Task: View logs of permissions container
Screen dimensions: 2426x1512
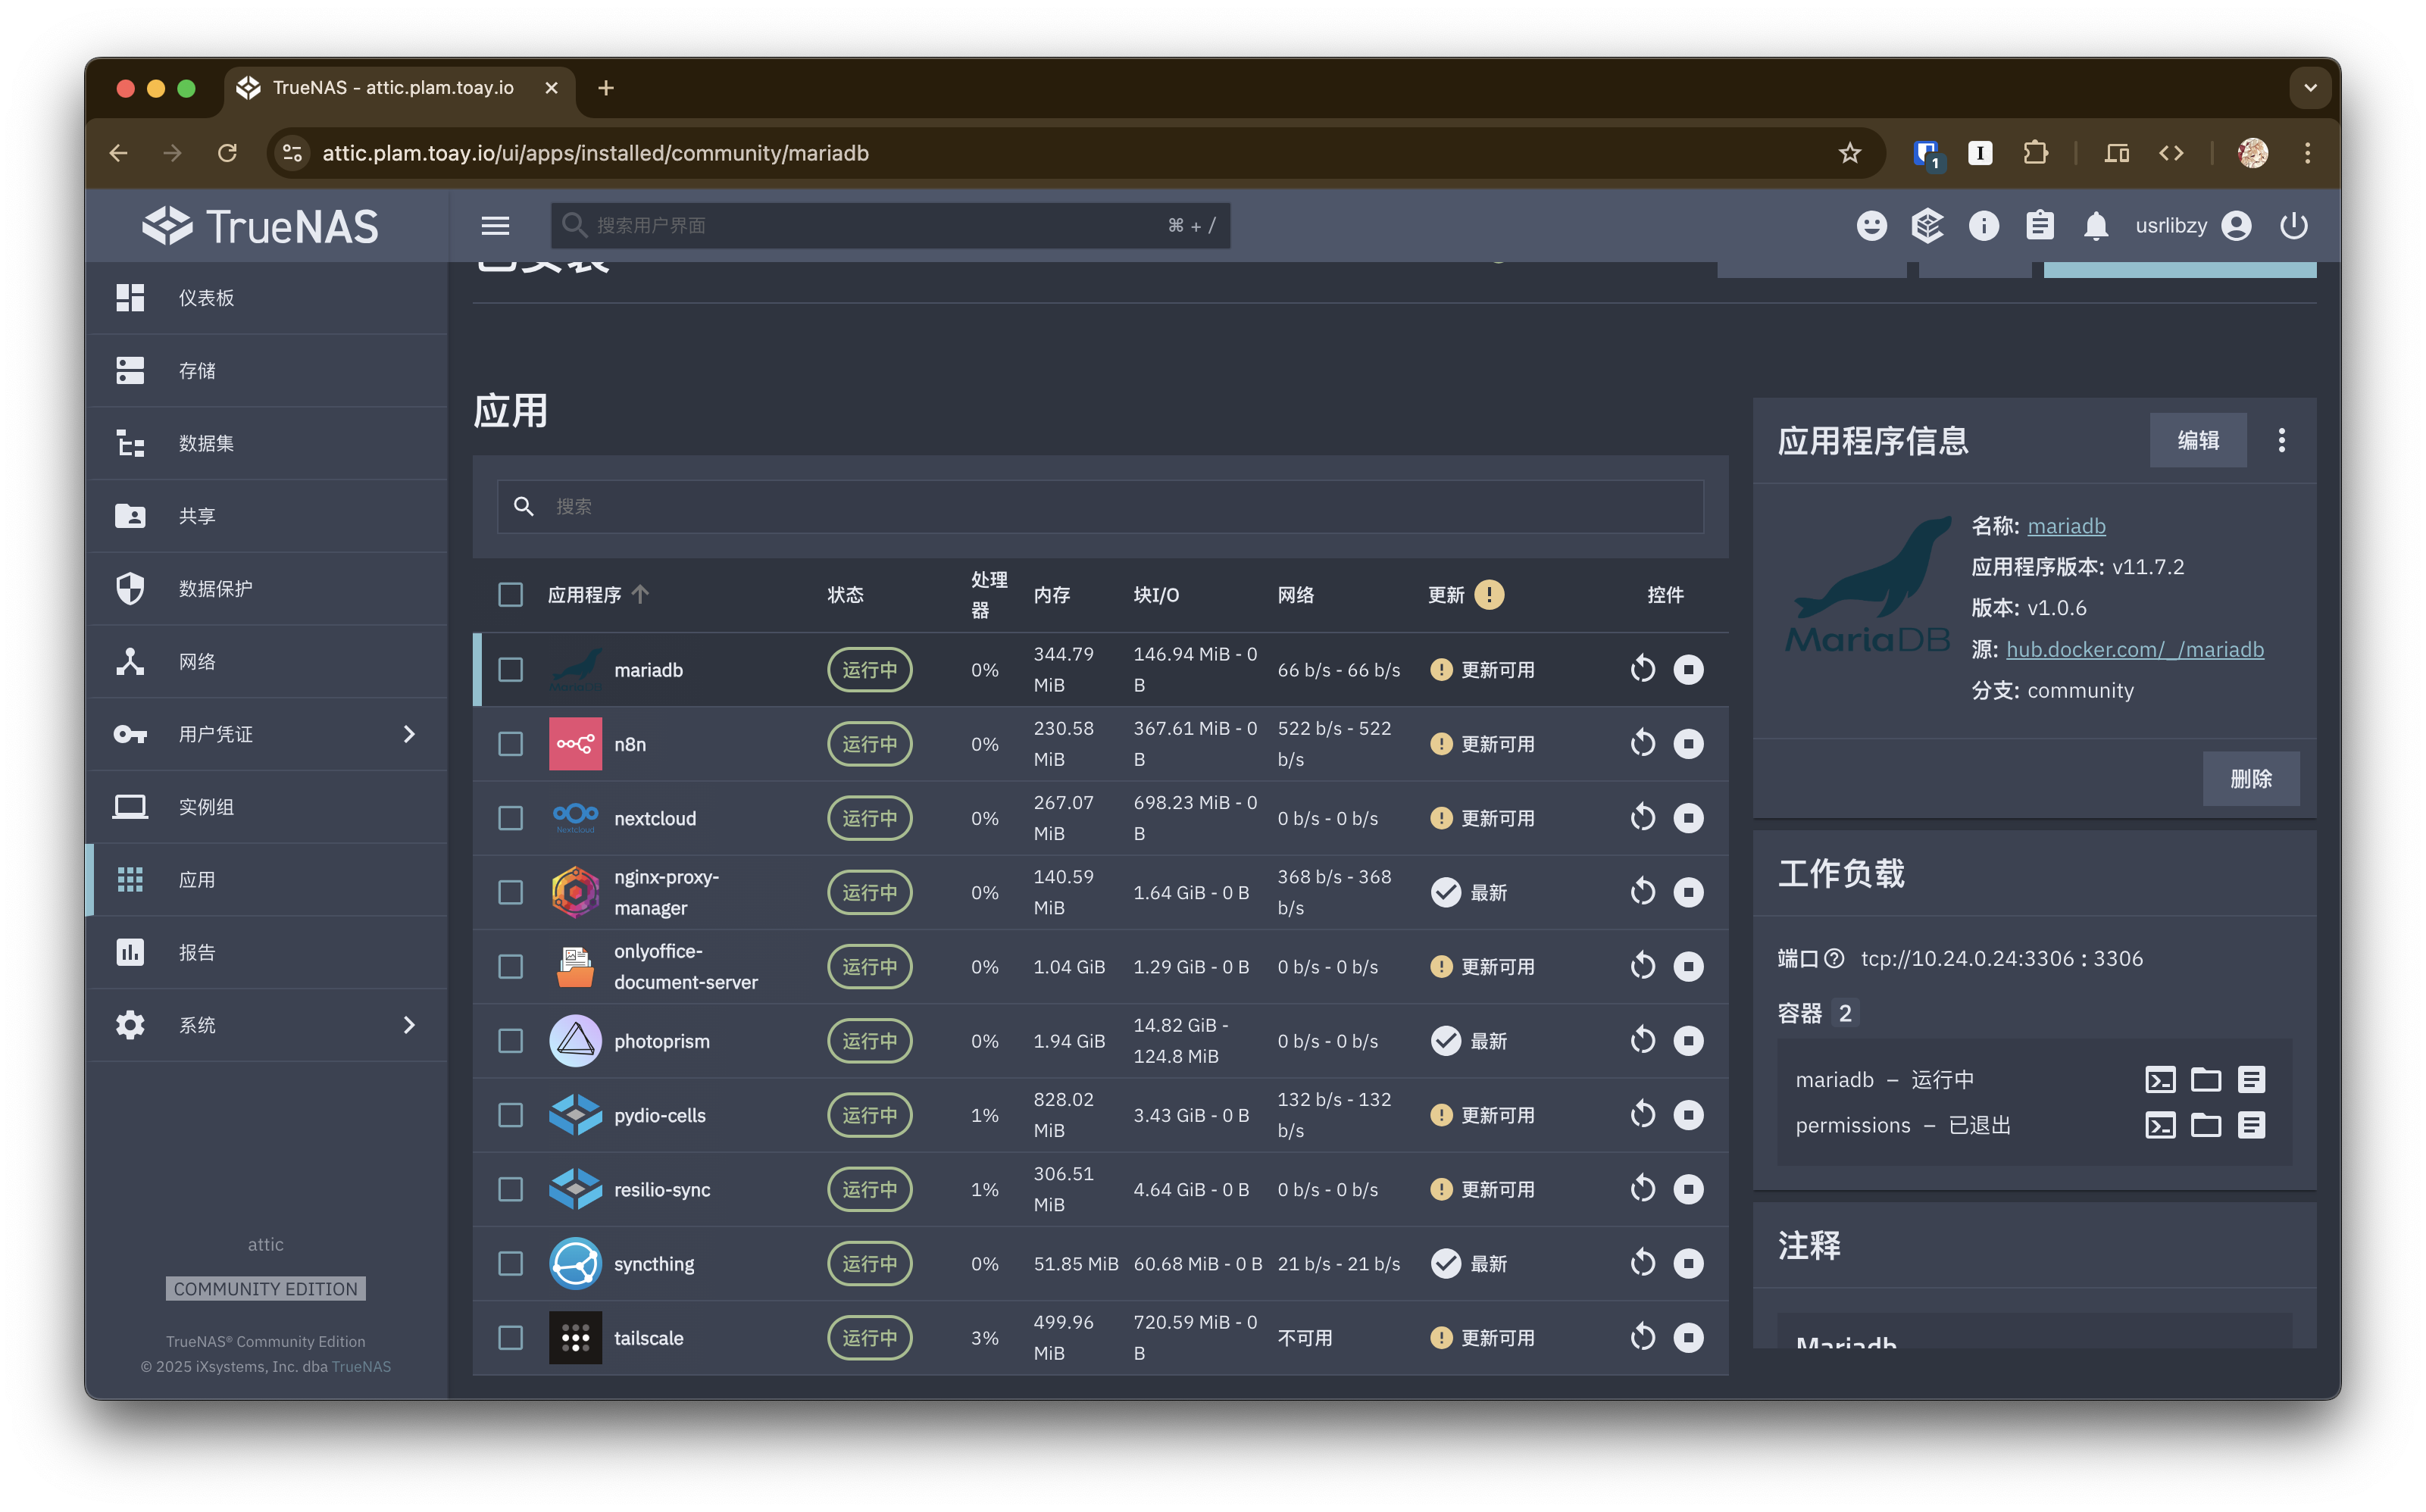Action: pos(2251,1126)
